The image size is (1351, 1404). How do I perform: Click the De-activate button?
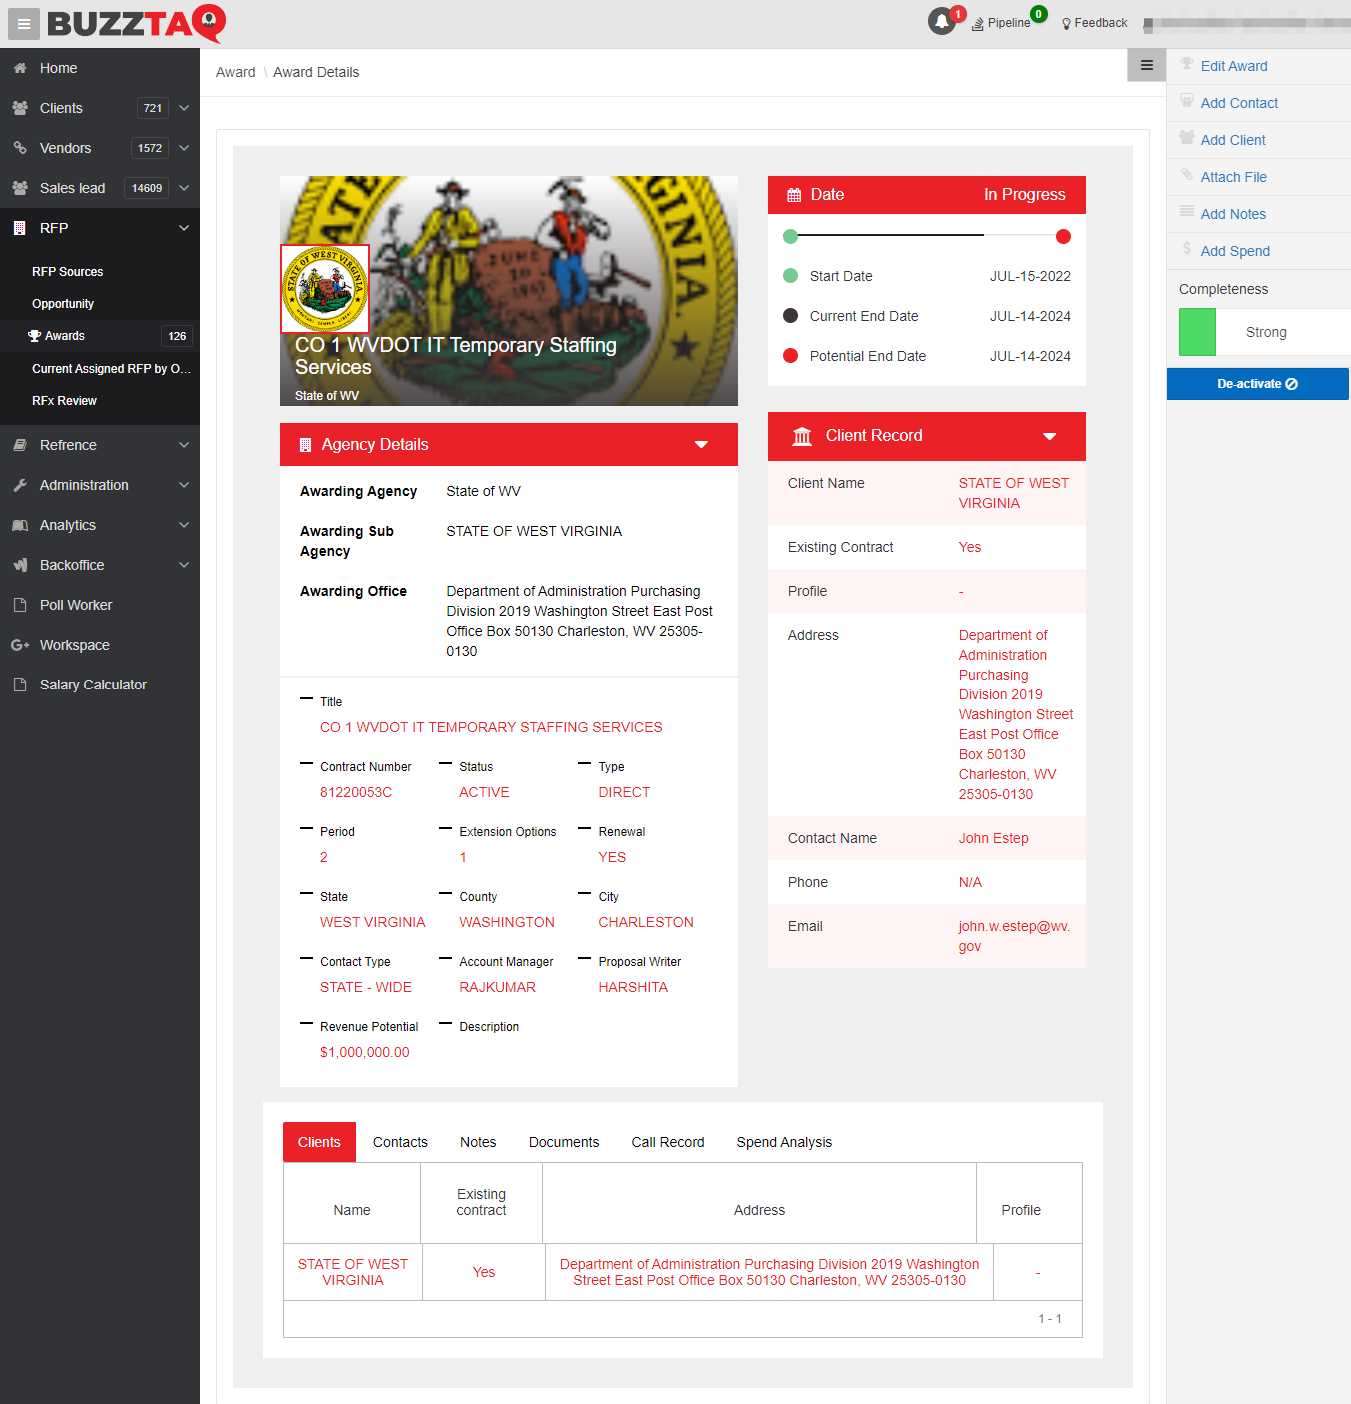(1258, 384)
